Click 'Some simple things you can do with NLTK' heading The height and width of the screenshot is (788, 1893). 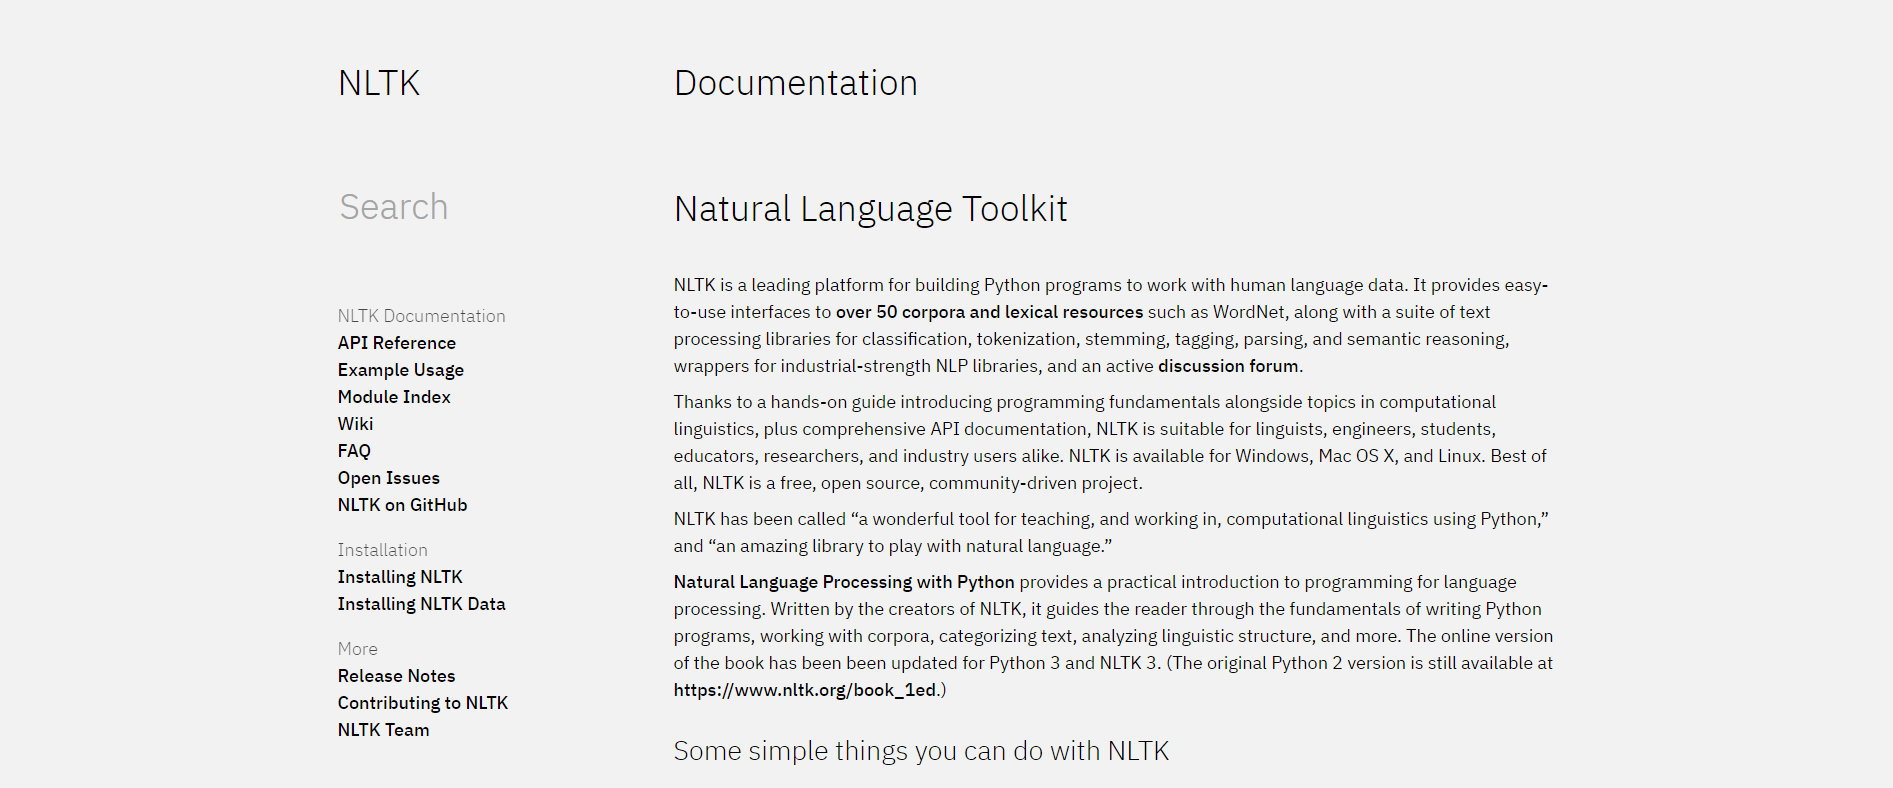921,751
